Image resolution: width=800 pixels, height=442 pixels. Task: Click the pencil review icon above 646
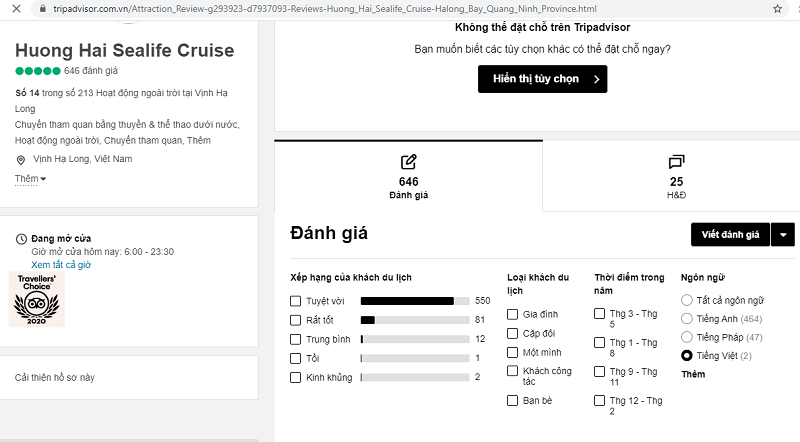point(409,162)
